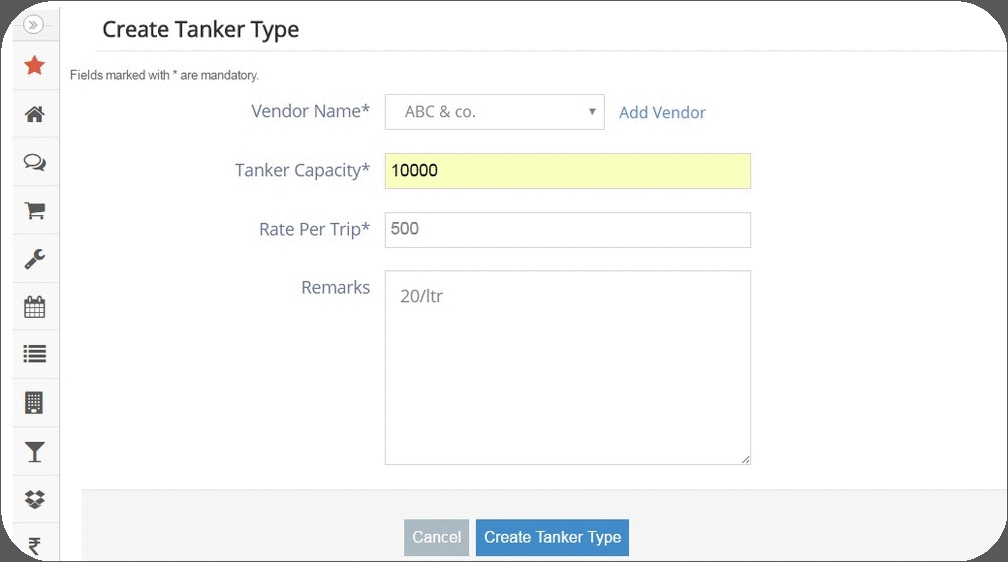Open the Dropbox icon in sidebar
The height and width of the screenshot is (562, 1008).
click(34, 499)
